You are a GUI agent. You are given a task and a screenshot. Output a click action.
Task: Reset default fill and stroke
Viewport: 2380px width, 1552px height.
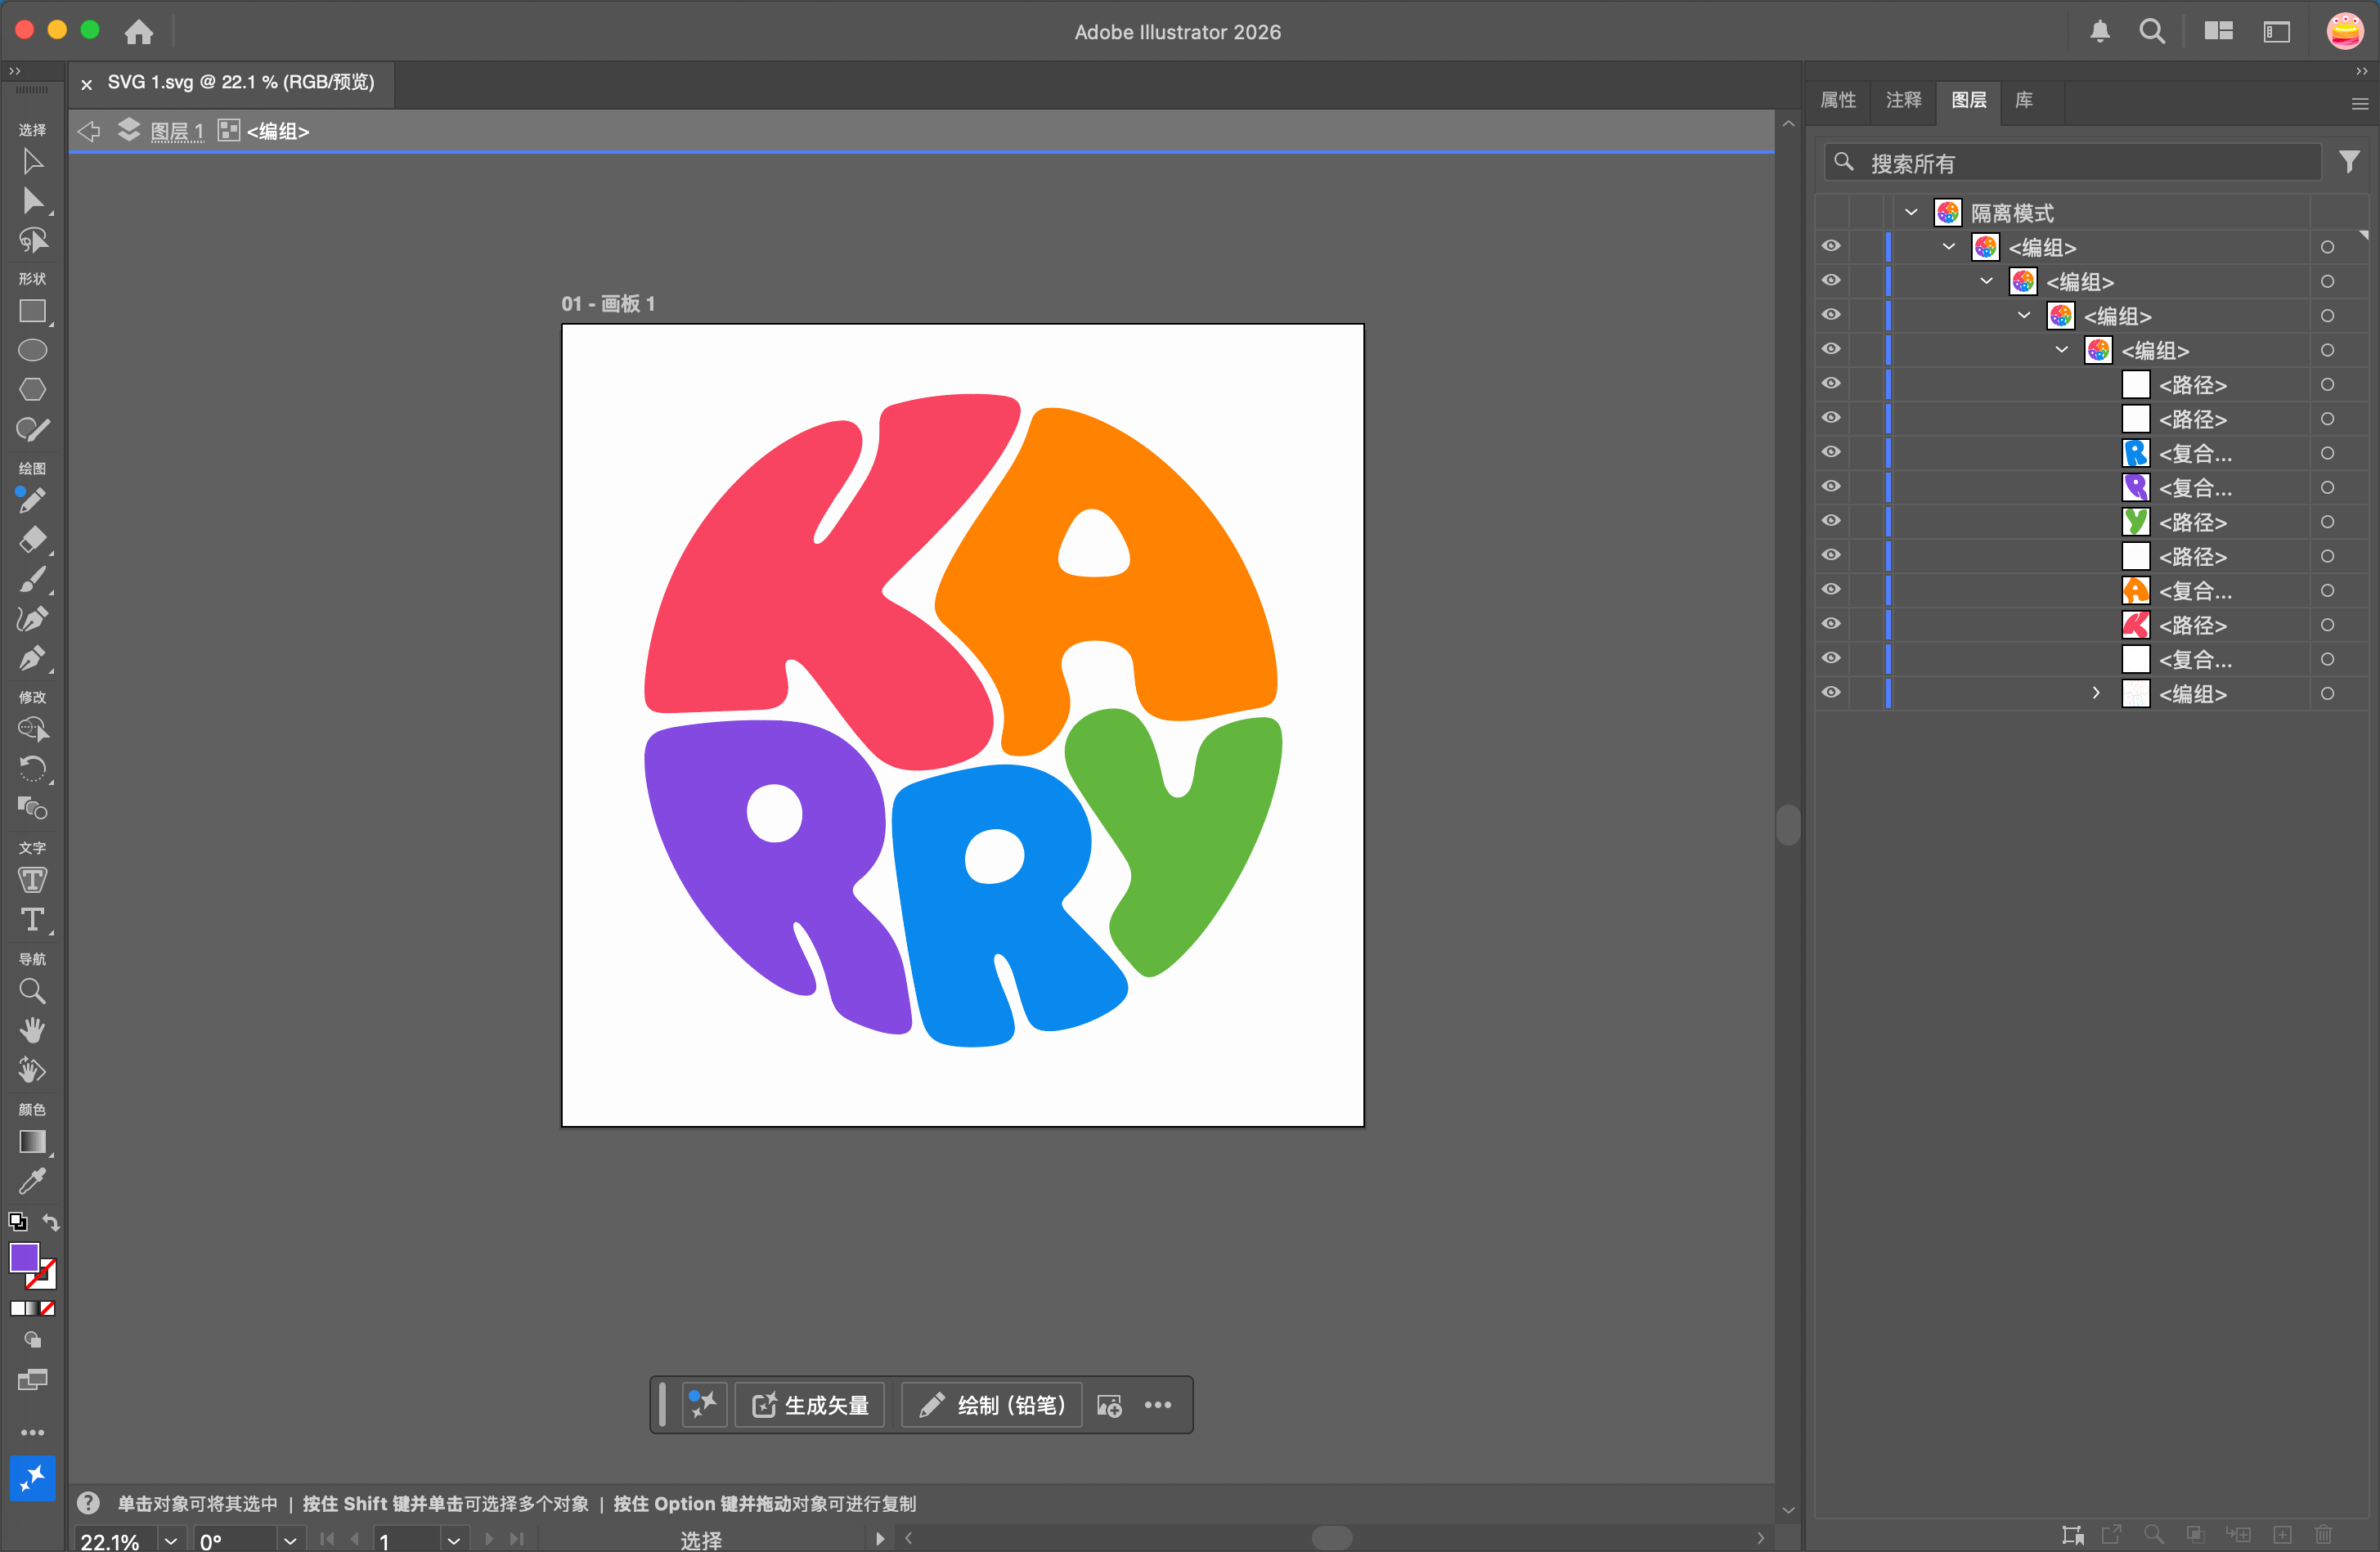17,1222
